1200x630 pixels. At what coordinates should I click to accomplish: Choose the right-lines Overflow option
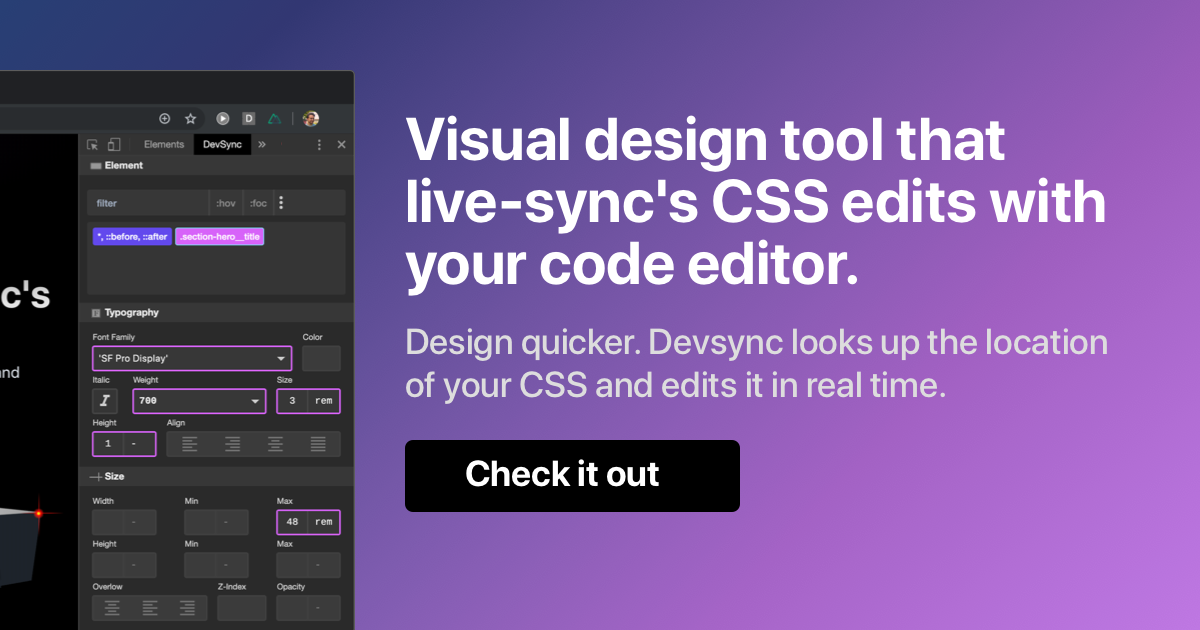tap(187, 607)
